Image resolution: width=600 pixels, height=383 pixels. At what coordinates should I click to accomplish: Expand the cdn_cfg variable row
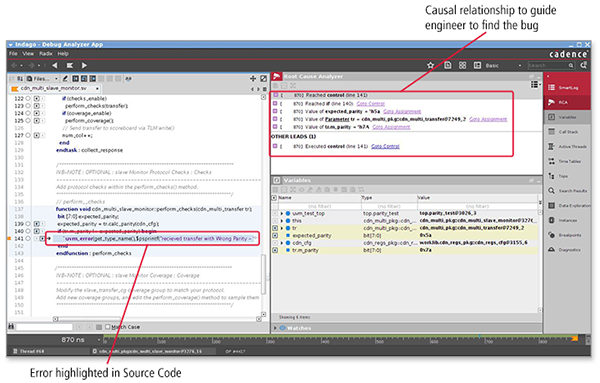[282, 243]
